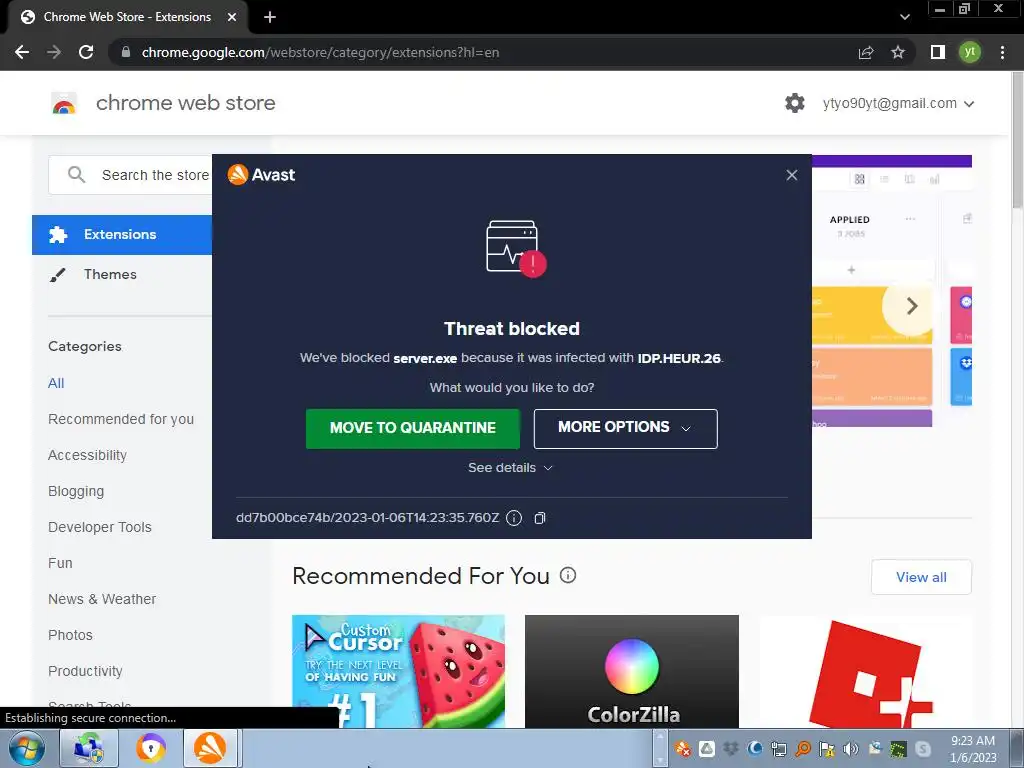
Task: Open Chrome three-dot menu
Action: coord(1002,52)
